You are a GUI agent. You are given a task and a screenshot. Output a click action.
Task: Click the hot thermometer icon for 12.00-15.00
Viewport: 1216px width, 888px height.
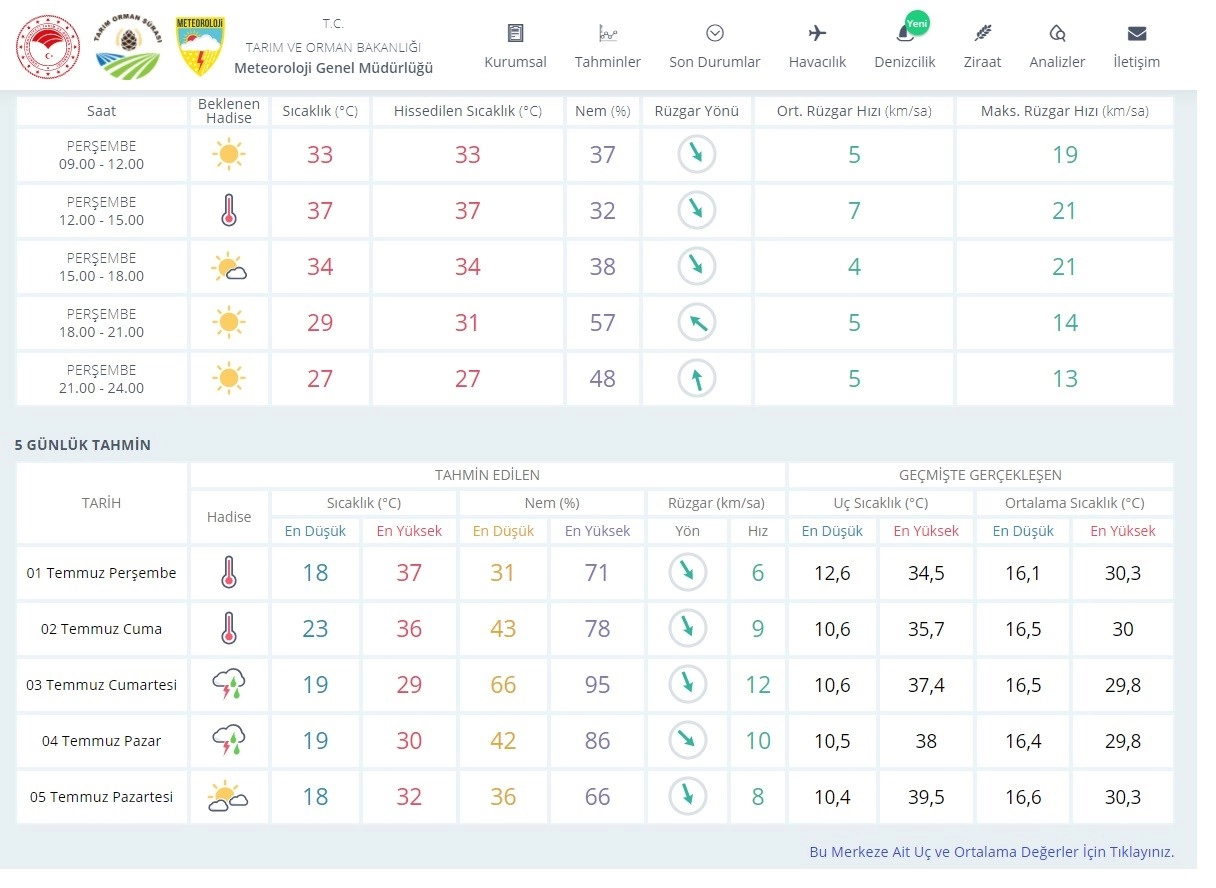pyautogui.click(x=229, y=211)
